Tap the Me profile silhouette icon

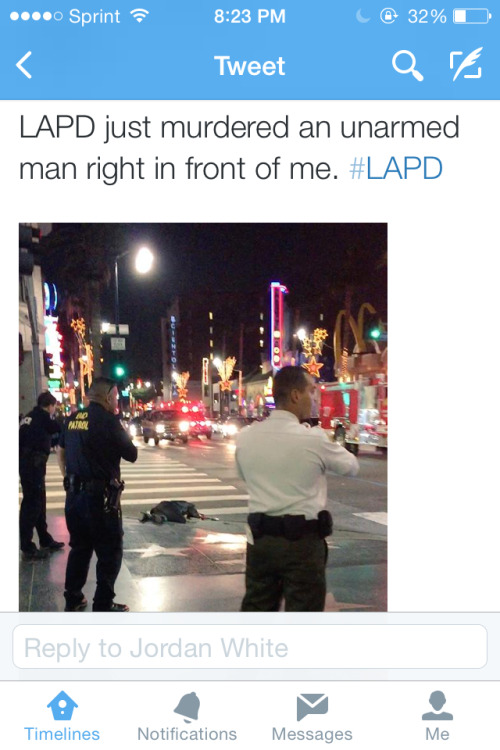[x=437, y=706]
